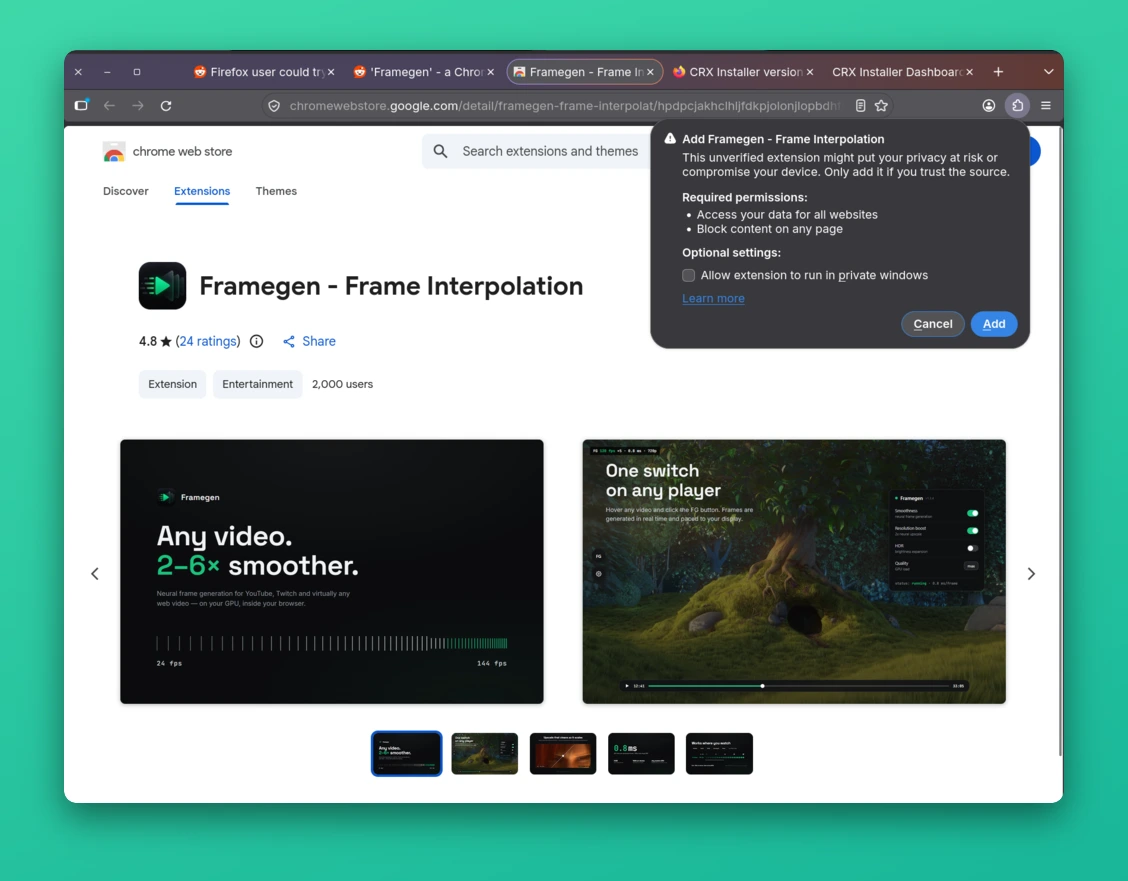This screenshot has width=1128, height=881.
Task: Click the '2,000 users' text
Action: point(342,384)
